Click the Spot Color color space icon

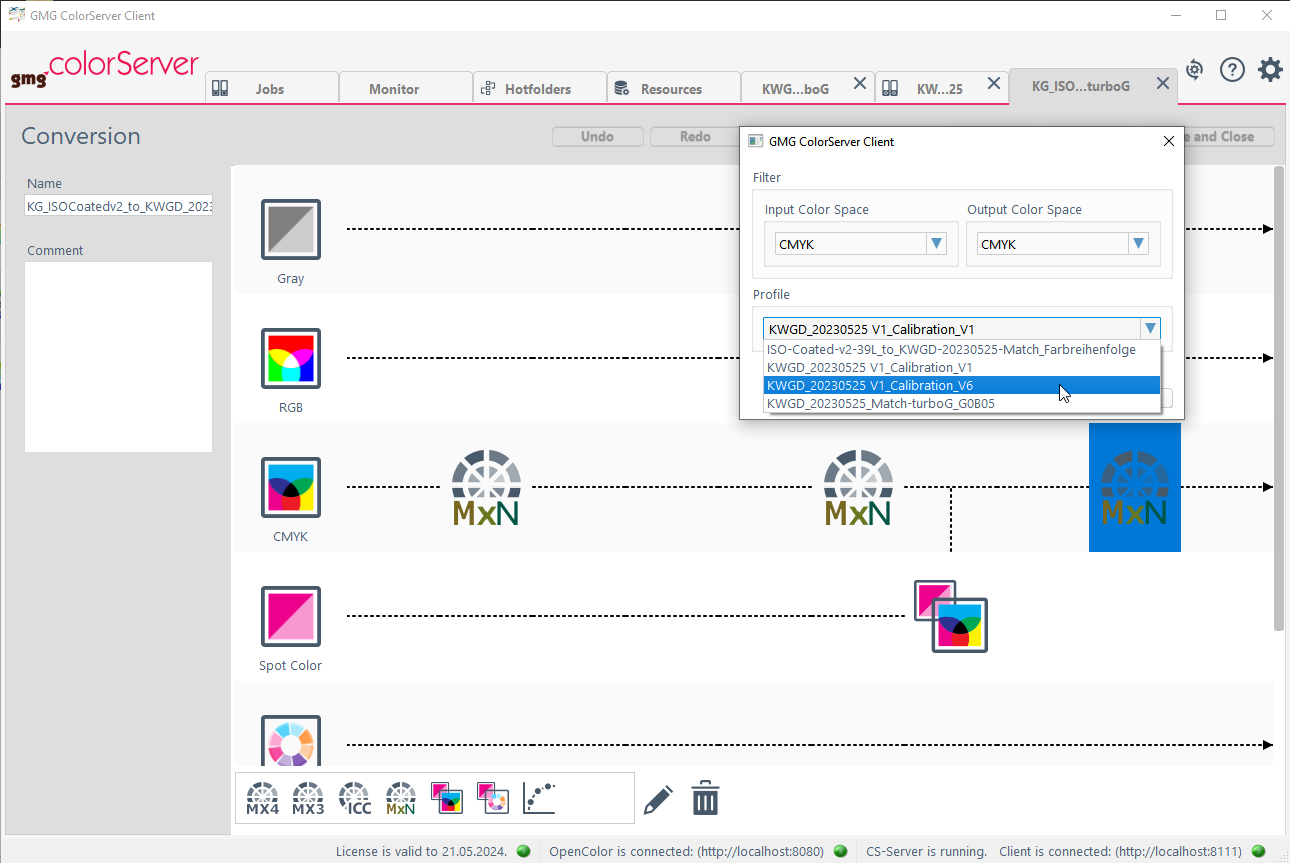[291, 616]
